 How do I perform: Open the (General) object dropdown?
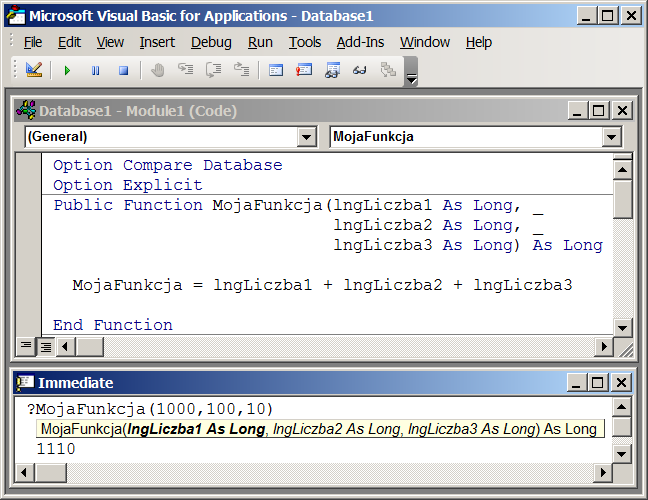coord(307,137)
